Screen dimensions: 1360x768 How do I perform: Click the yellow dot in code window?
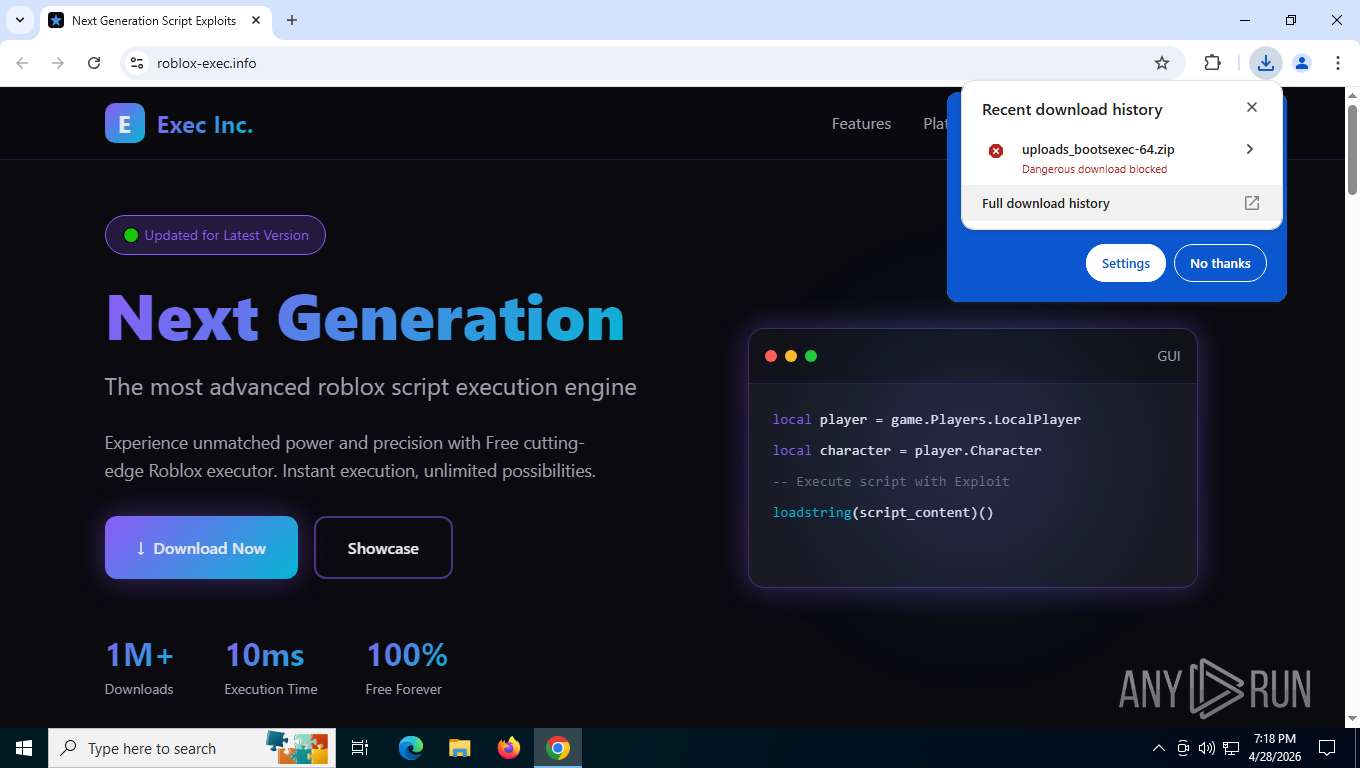[791, 356]
